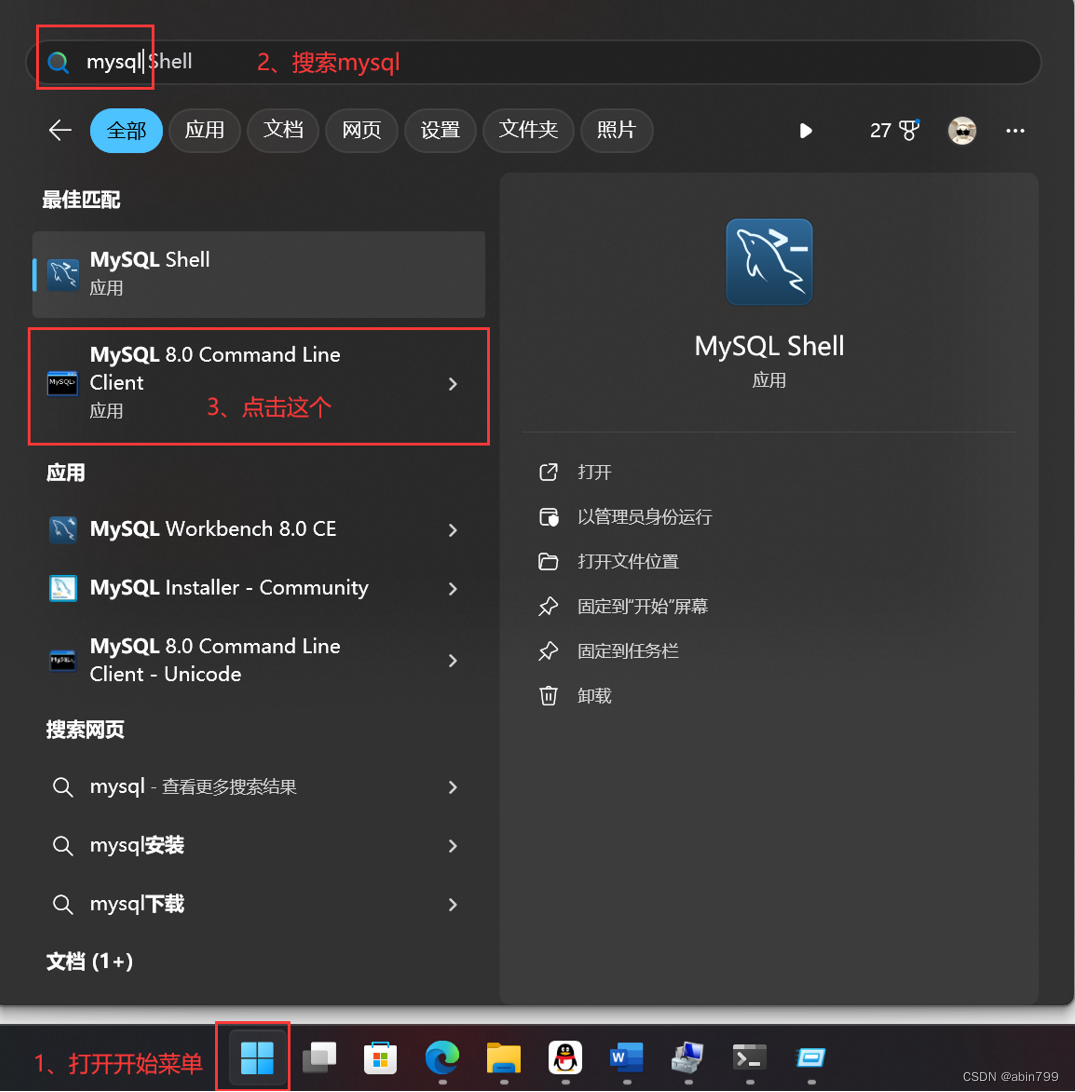Open the MySQL Shell best match result
The height and width of the screenshot is (1092, 1075).
coord(259,274)
